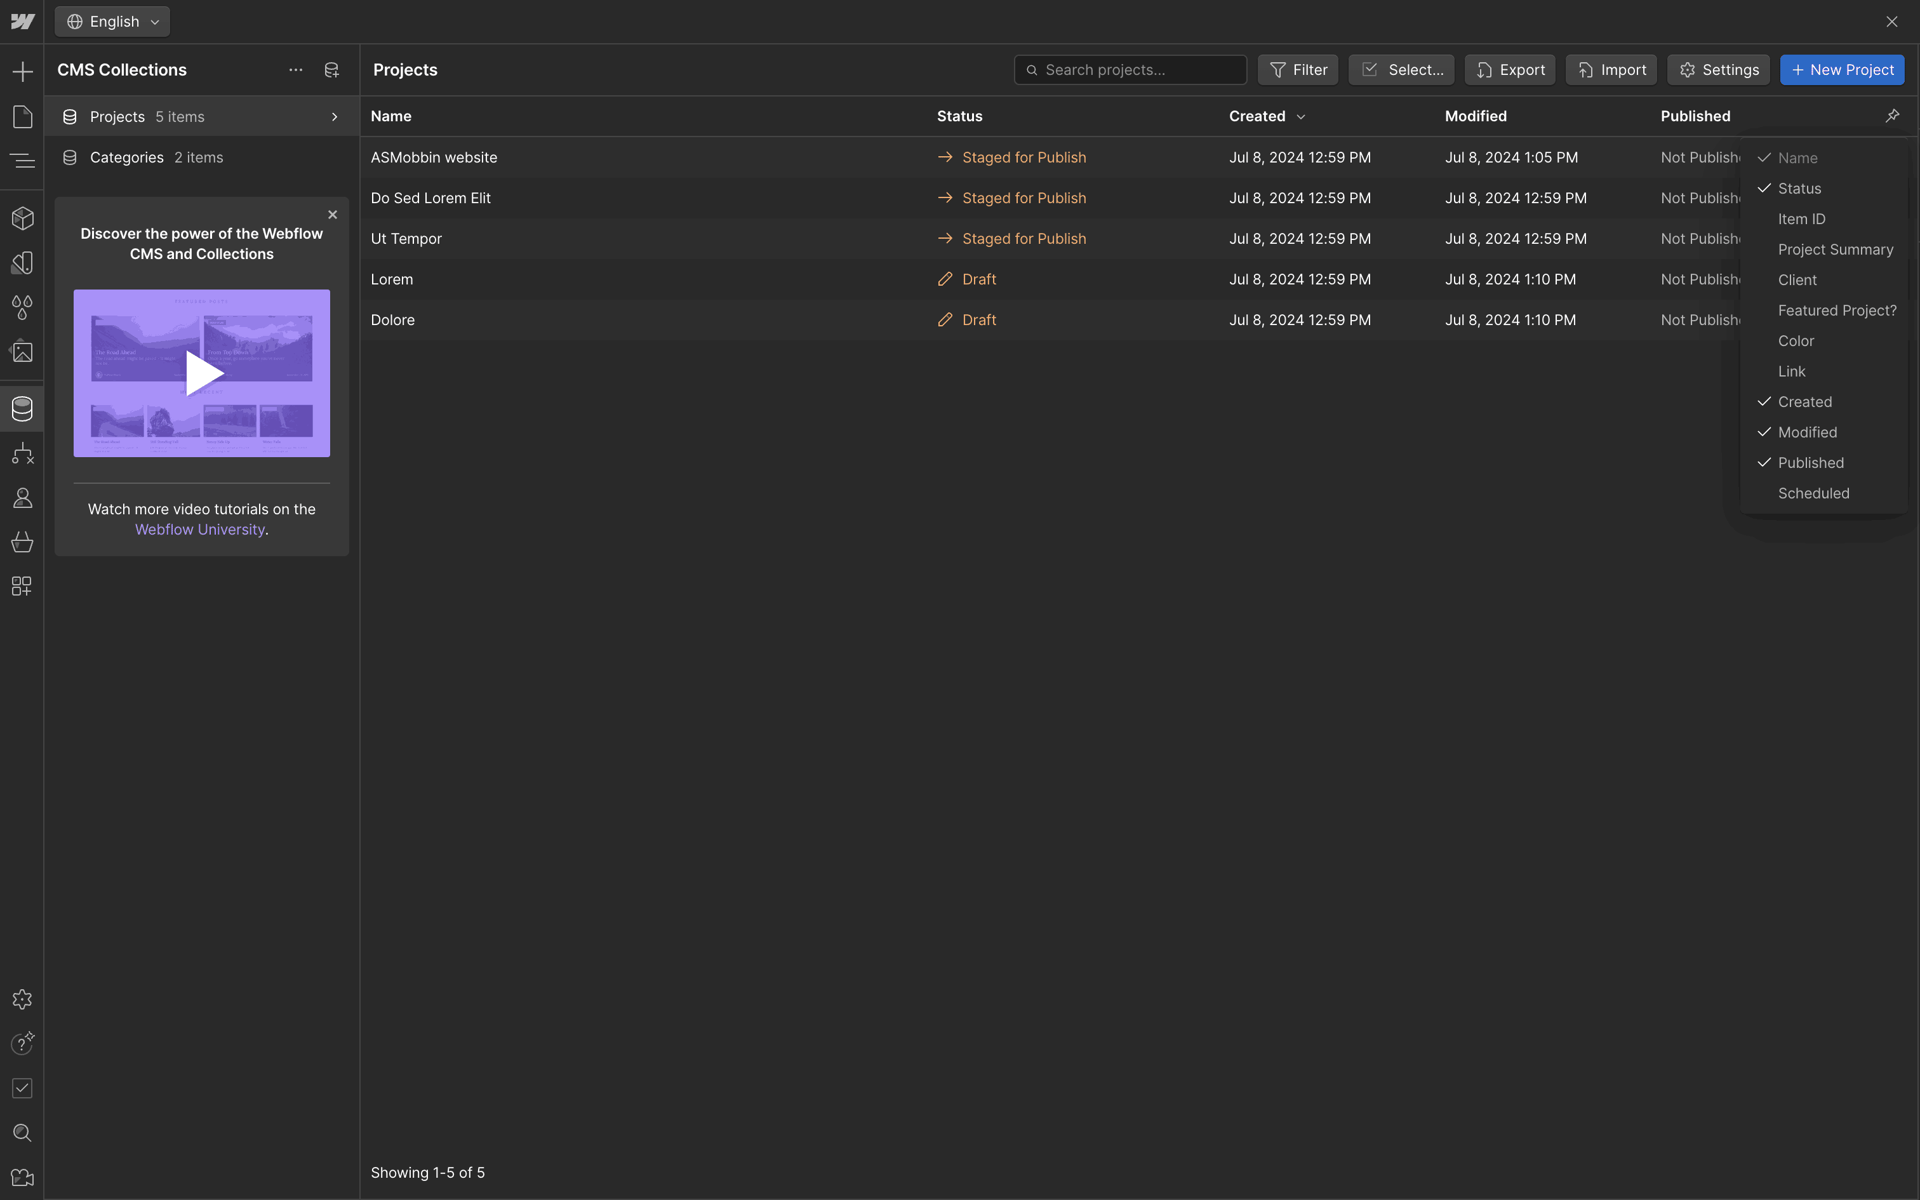Sort by the Published column header

coord(1695,116)
